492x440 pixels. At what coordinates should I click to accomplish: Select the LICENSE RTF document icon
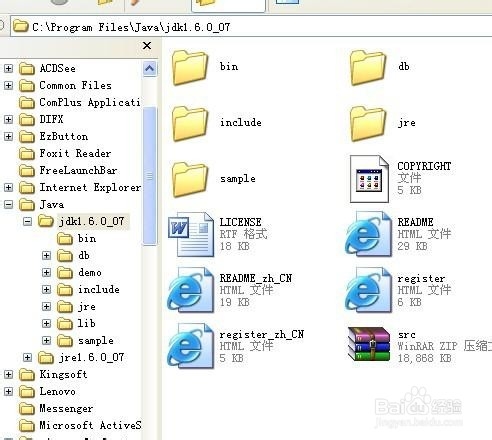[191, 234]
